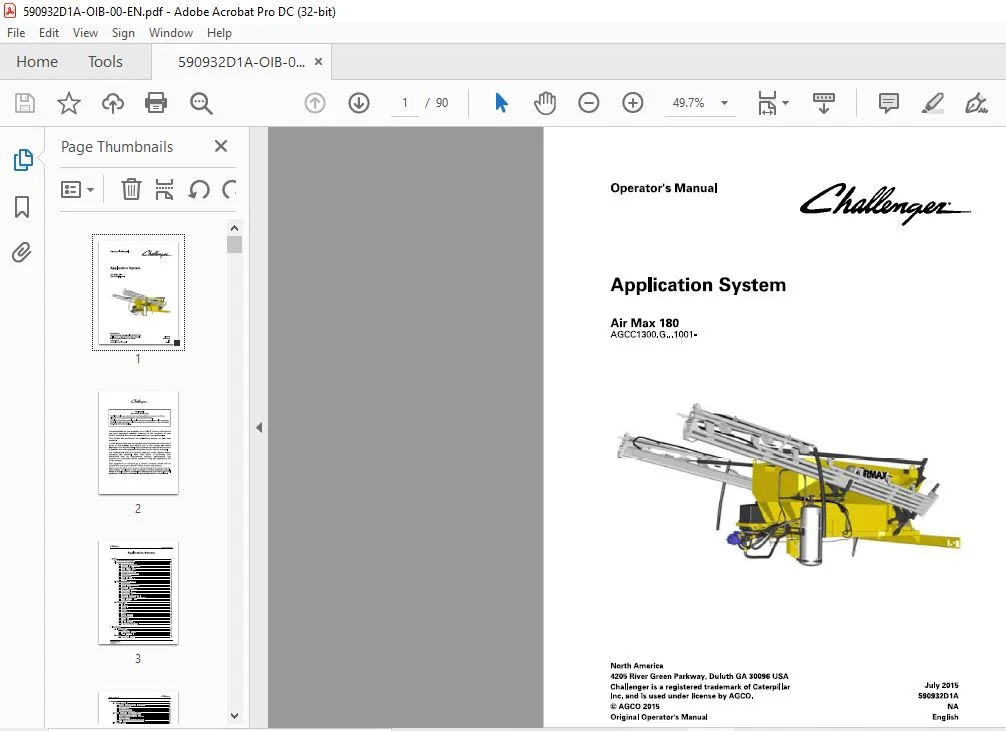
Task: Click the thumbnails scrollbar handle
Action: [x=234, y=245]
